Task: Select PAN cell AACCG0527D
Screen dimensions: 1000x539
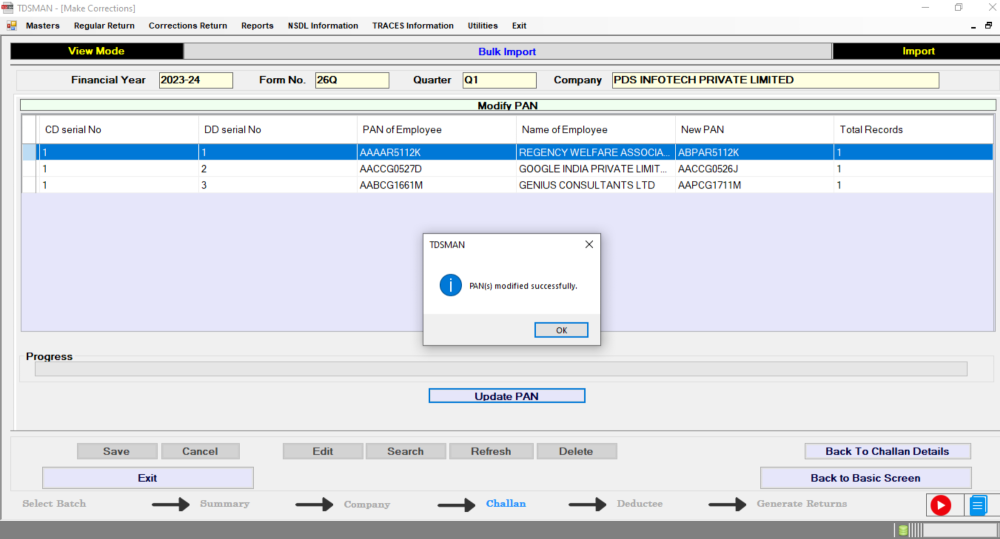Action: (436, 169)
